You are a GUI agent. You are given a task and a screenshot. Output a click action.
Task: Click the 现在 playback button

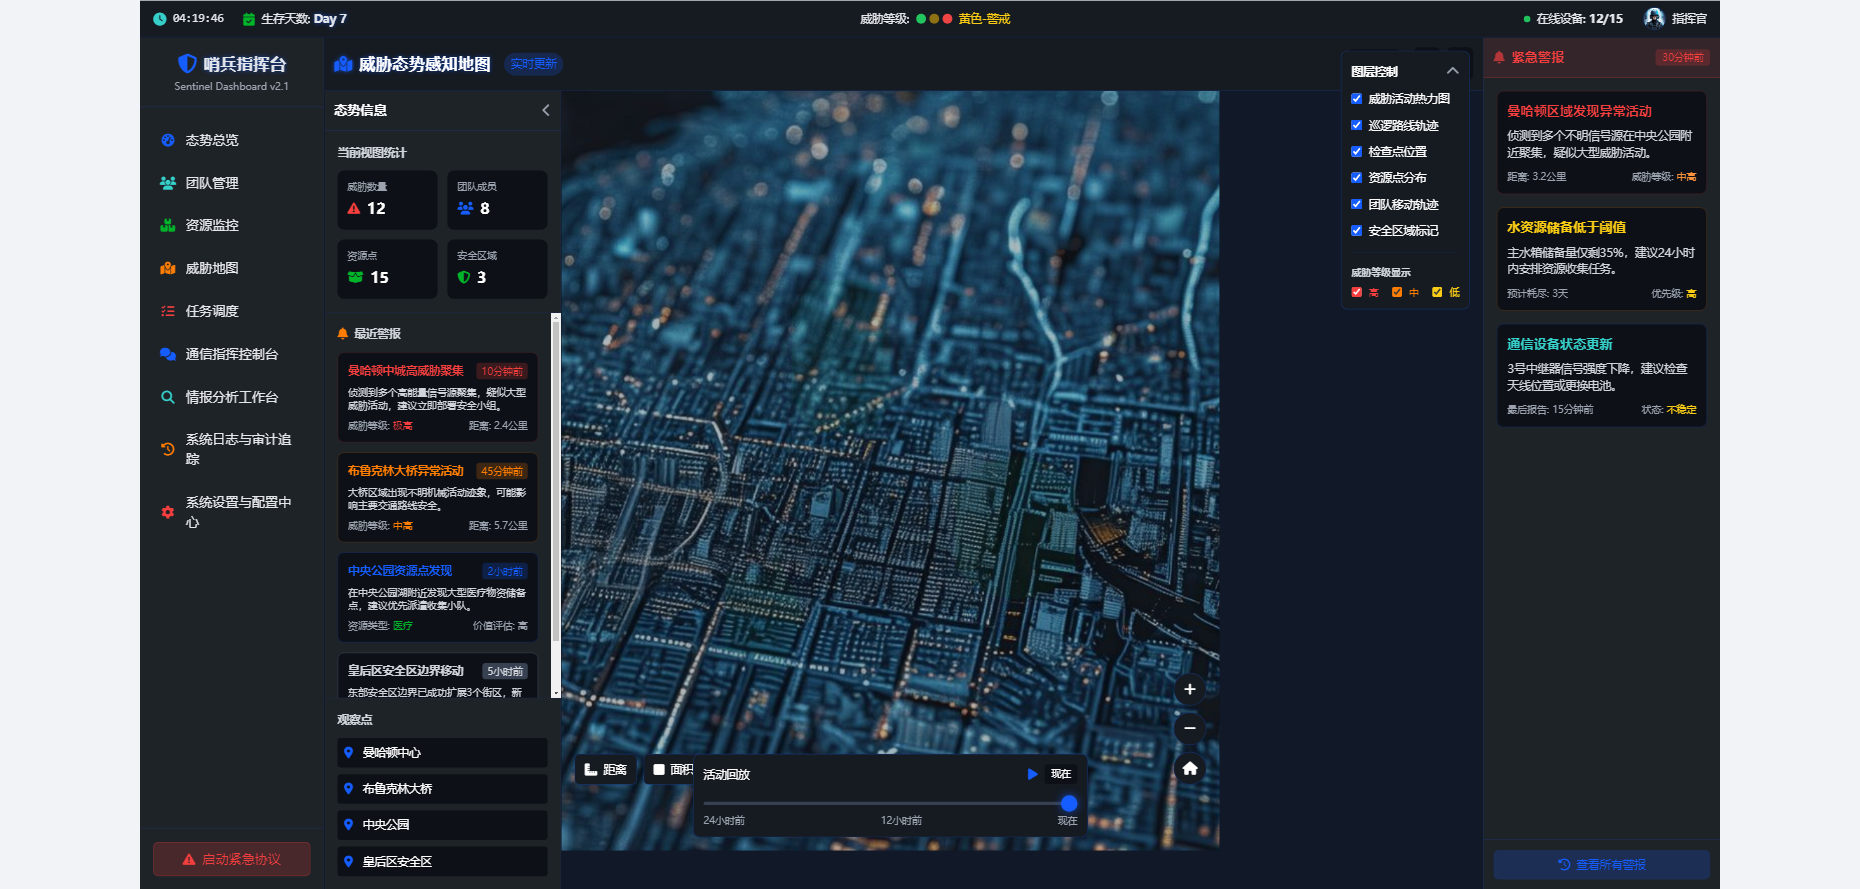(1061, 774)
